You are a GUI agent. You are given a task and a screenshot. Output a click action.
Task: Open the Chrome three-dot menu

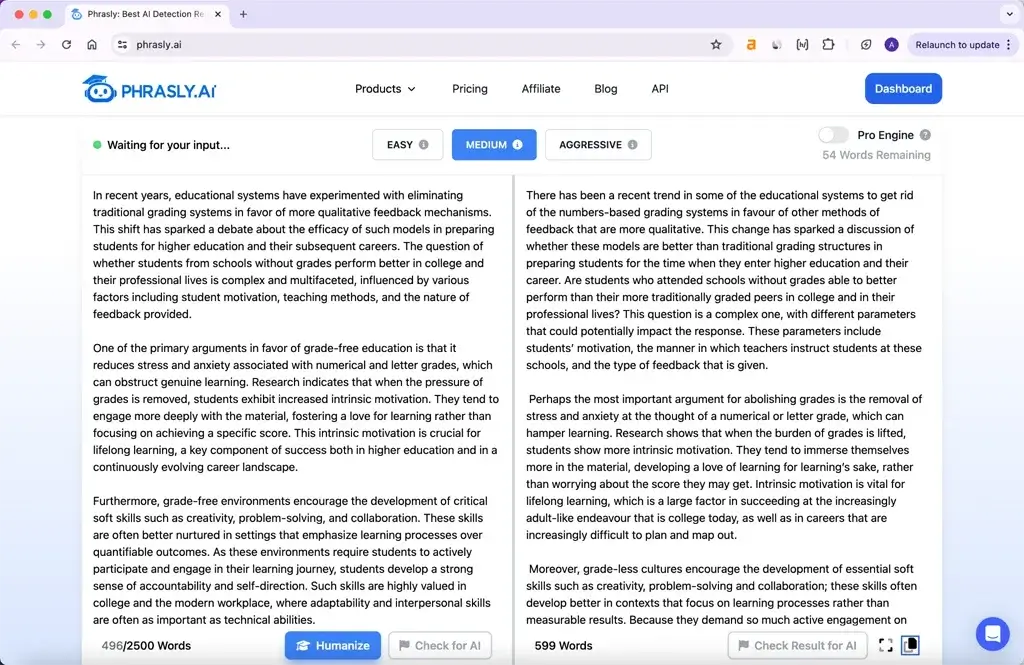(1009, 44)
